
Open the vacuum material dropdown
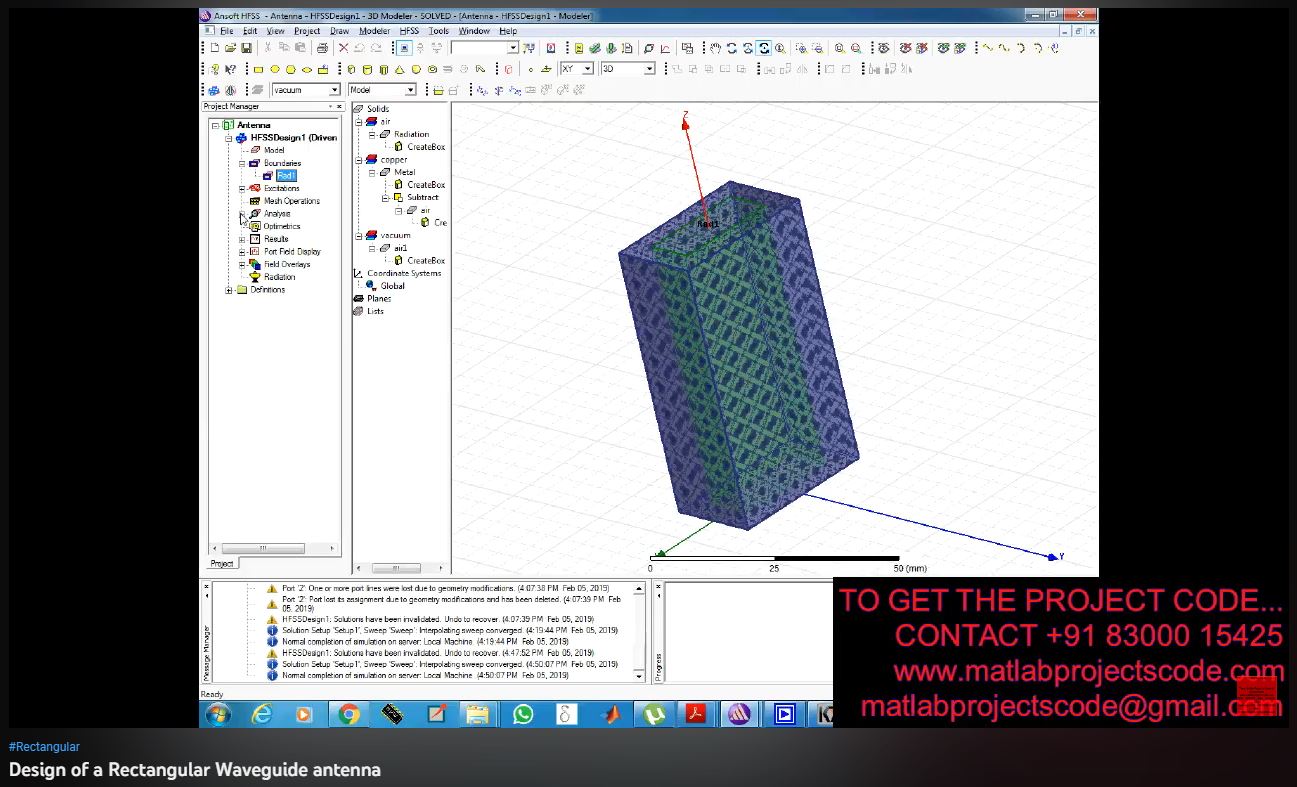[335, 90]
